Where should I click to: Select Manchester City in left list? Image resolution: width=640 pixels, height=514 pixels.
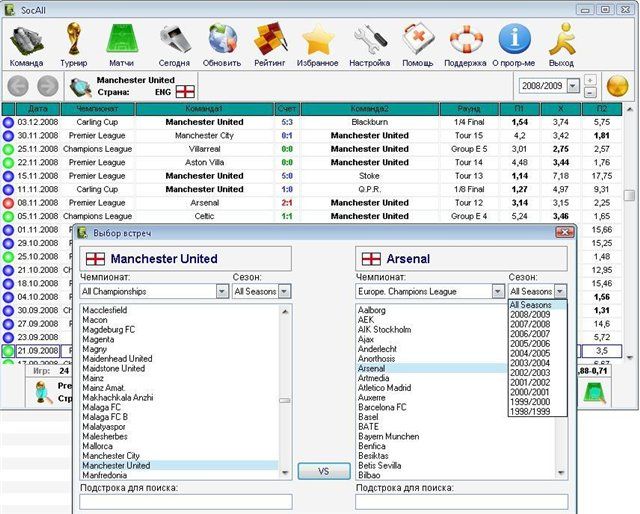[111, 456]
